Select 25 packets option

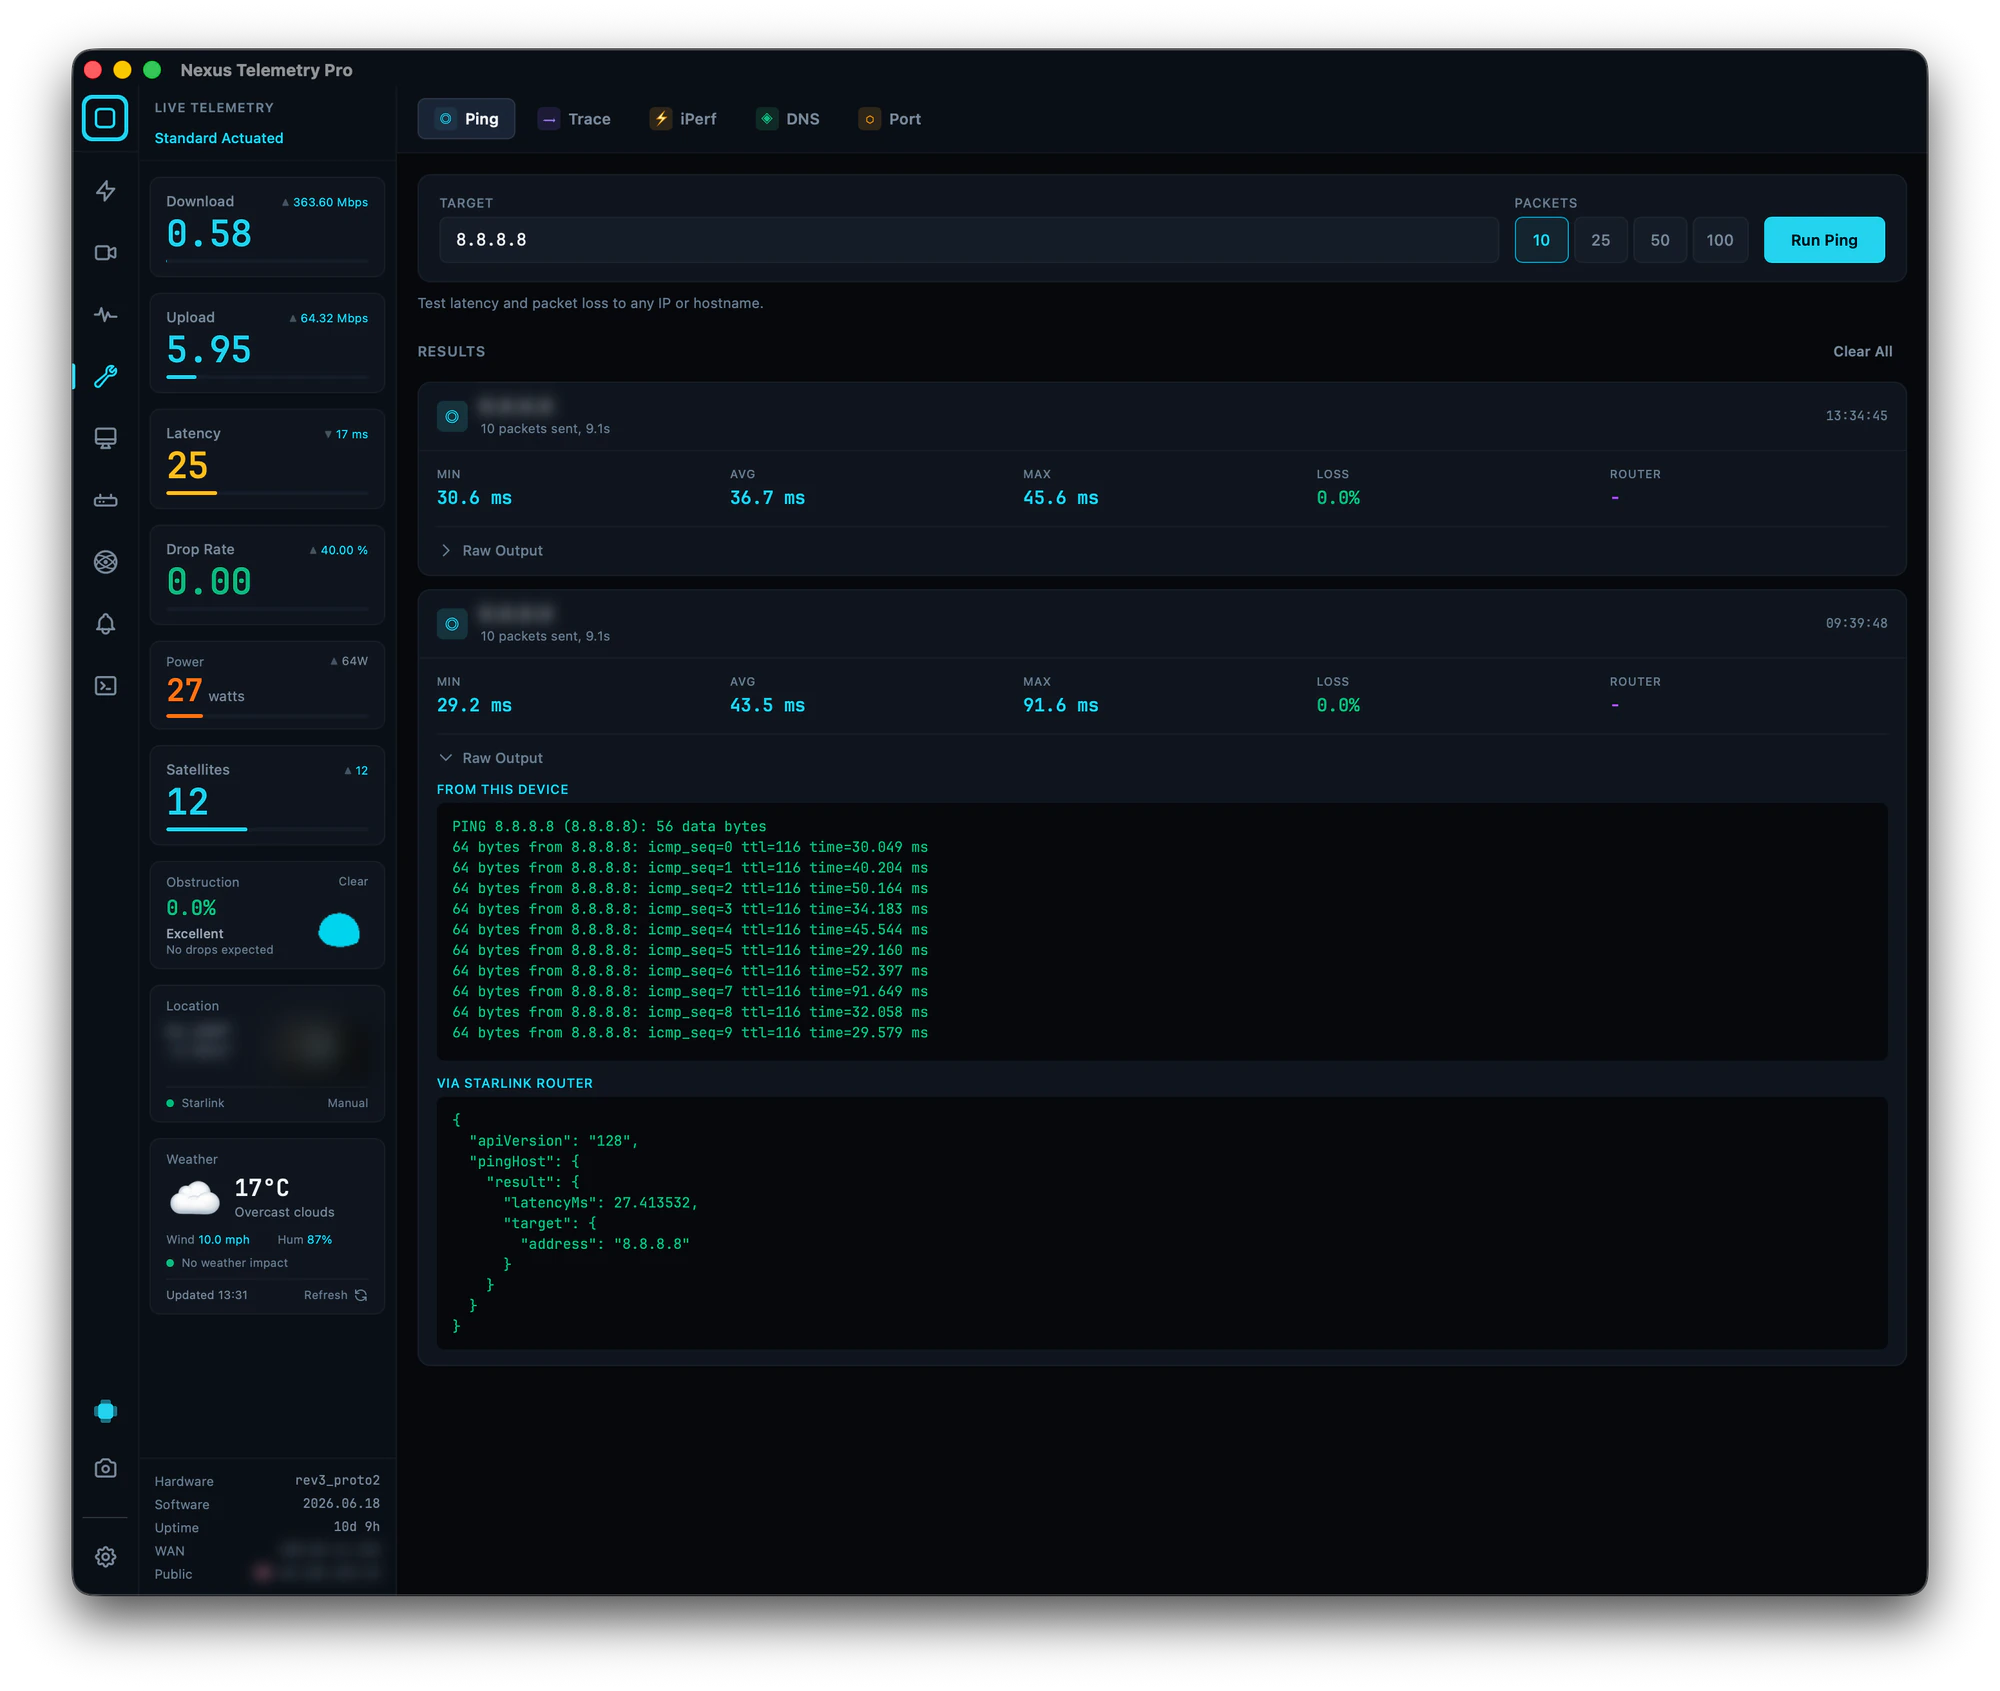tap(1600, 240)
